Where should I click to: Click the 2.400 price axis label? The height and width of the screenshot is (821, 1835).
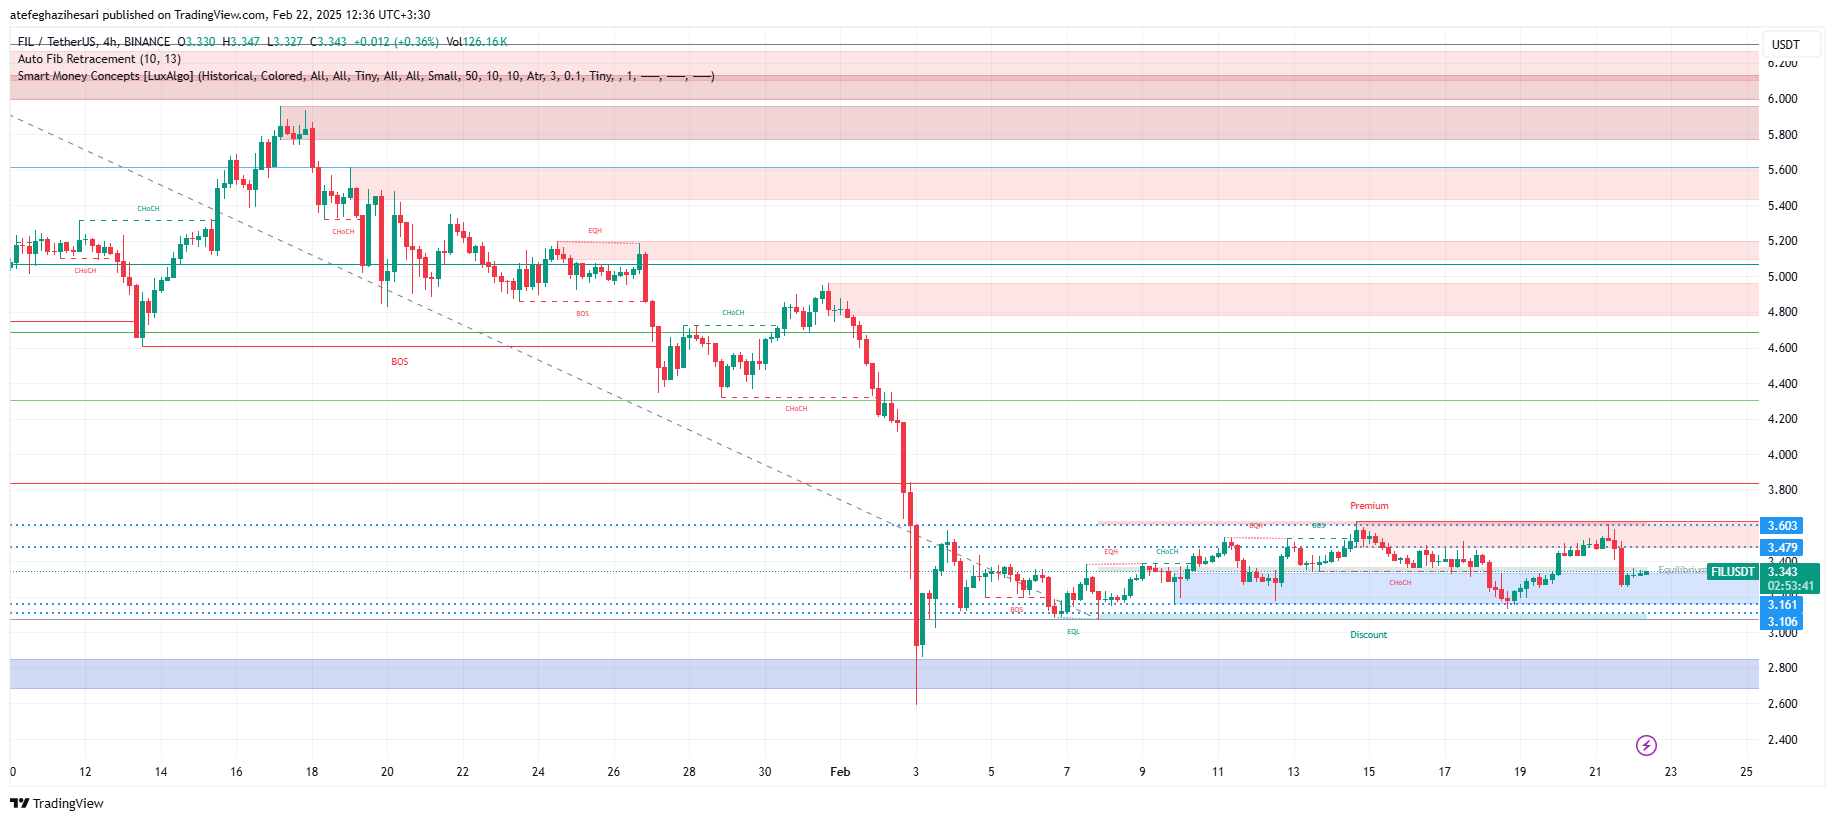(x=1782, y=740)
